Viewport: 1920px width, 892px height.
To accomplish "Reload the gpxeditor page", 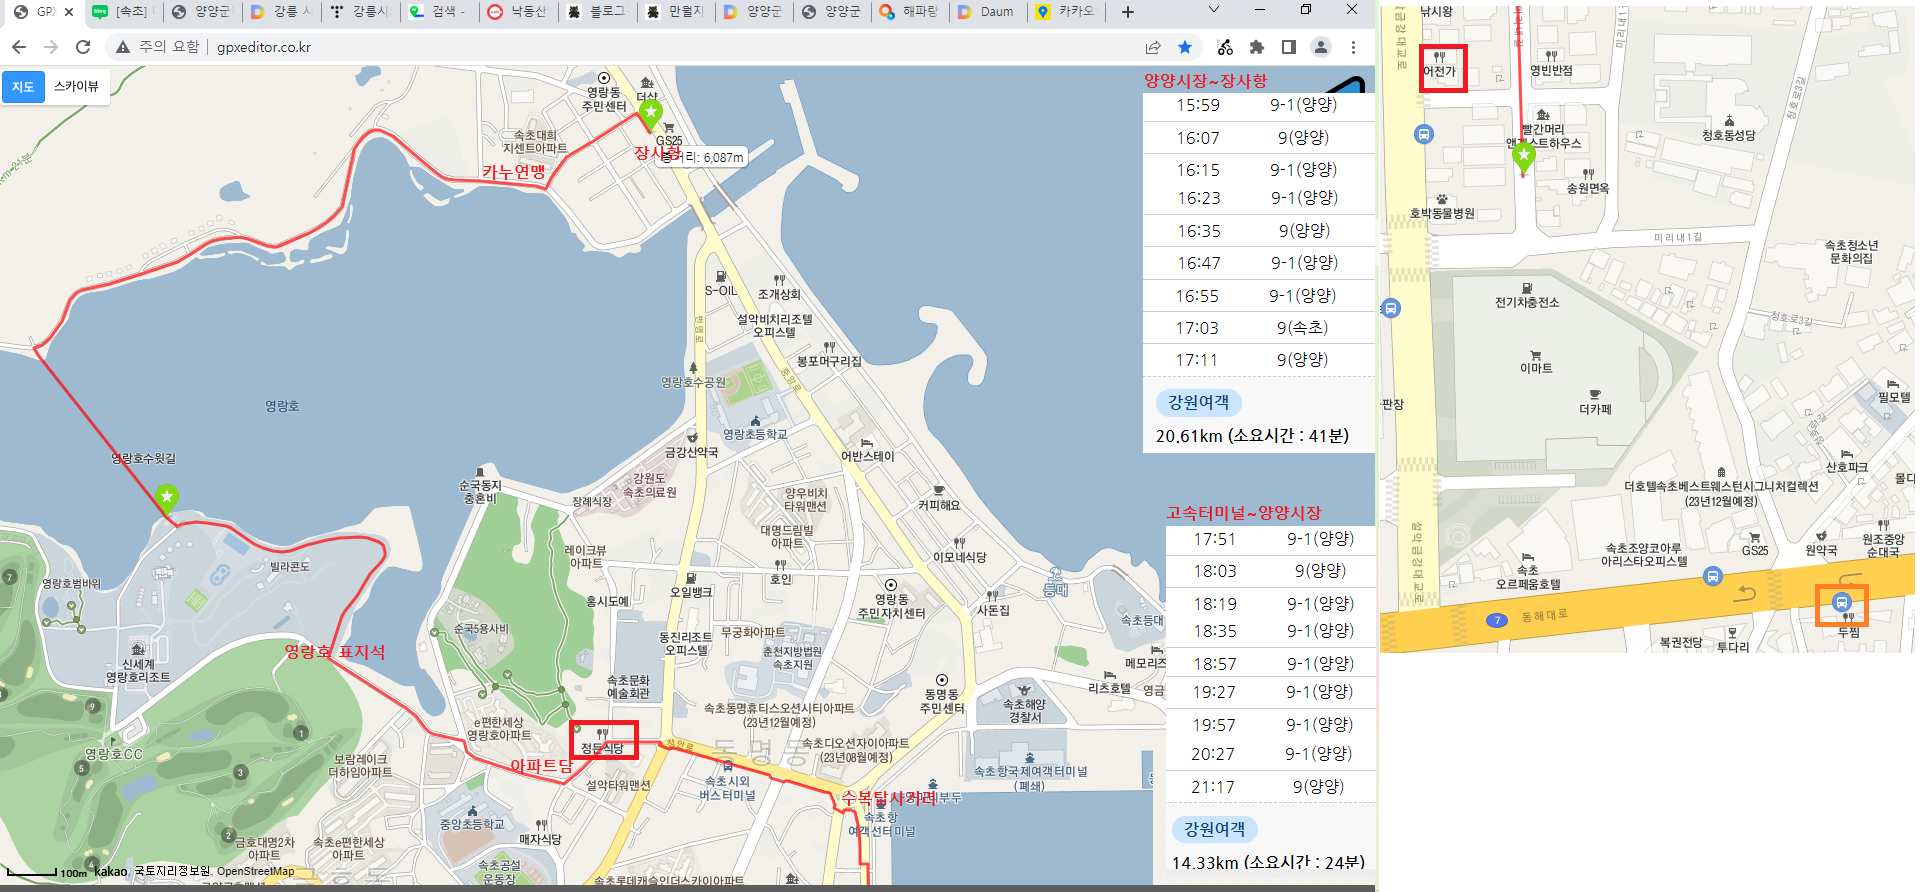I will click(x=83, y=47).
